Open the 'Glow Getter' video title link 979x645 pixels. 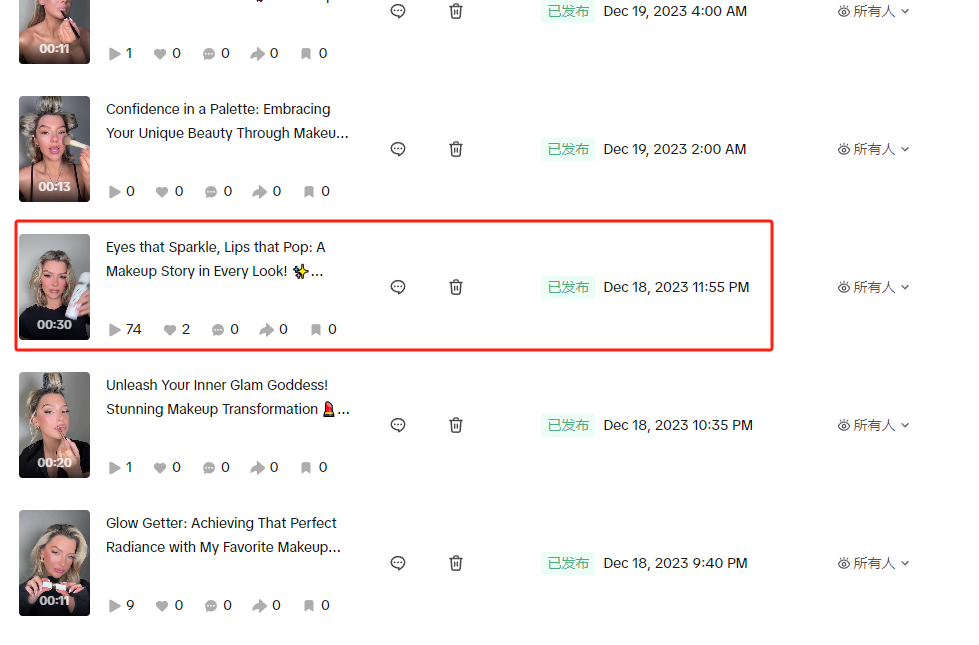coord(222,535)
